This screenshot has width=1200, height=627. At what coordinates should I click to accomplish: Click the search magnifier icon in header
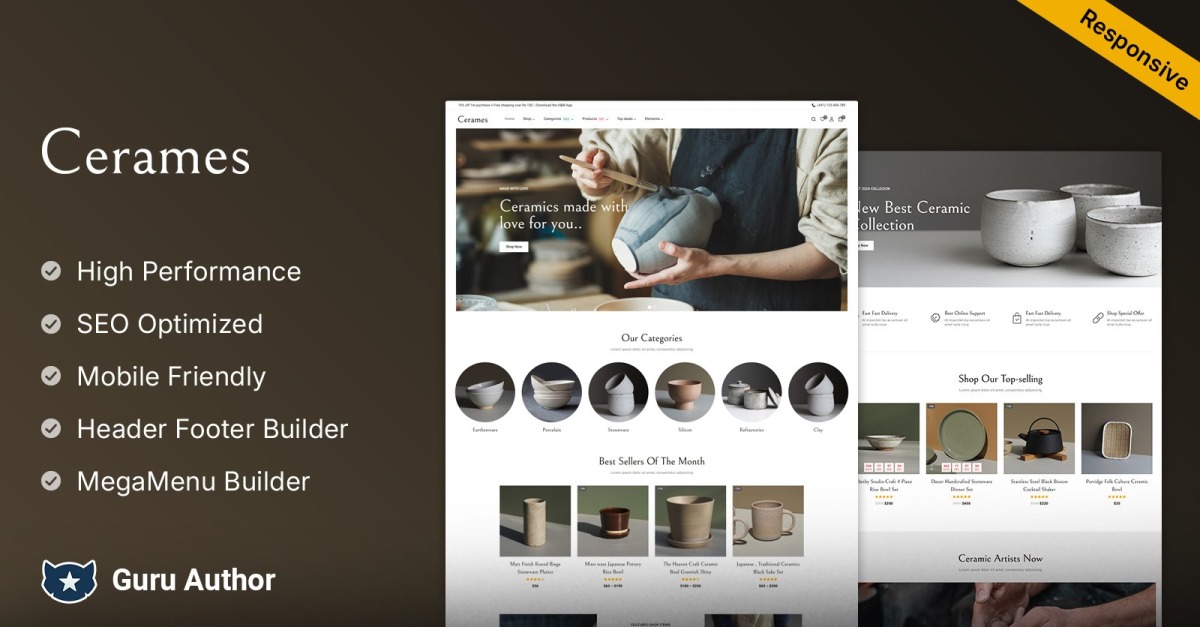[813, 119]
